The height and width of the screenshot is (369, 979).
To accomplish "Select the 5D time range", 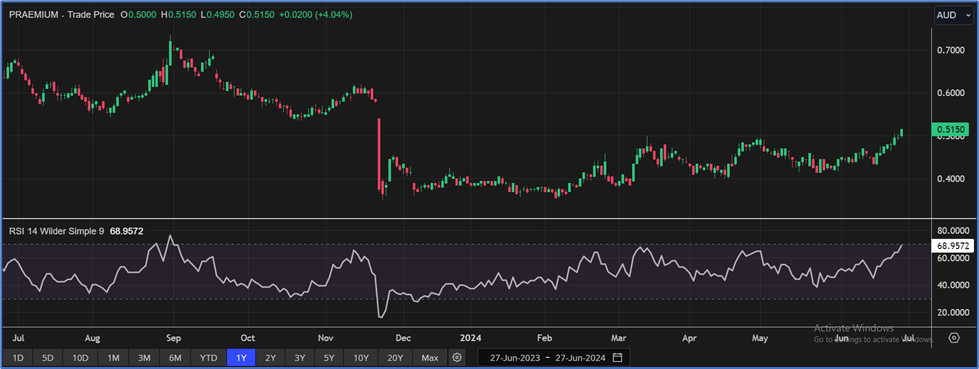I will point(48,358).
